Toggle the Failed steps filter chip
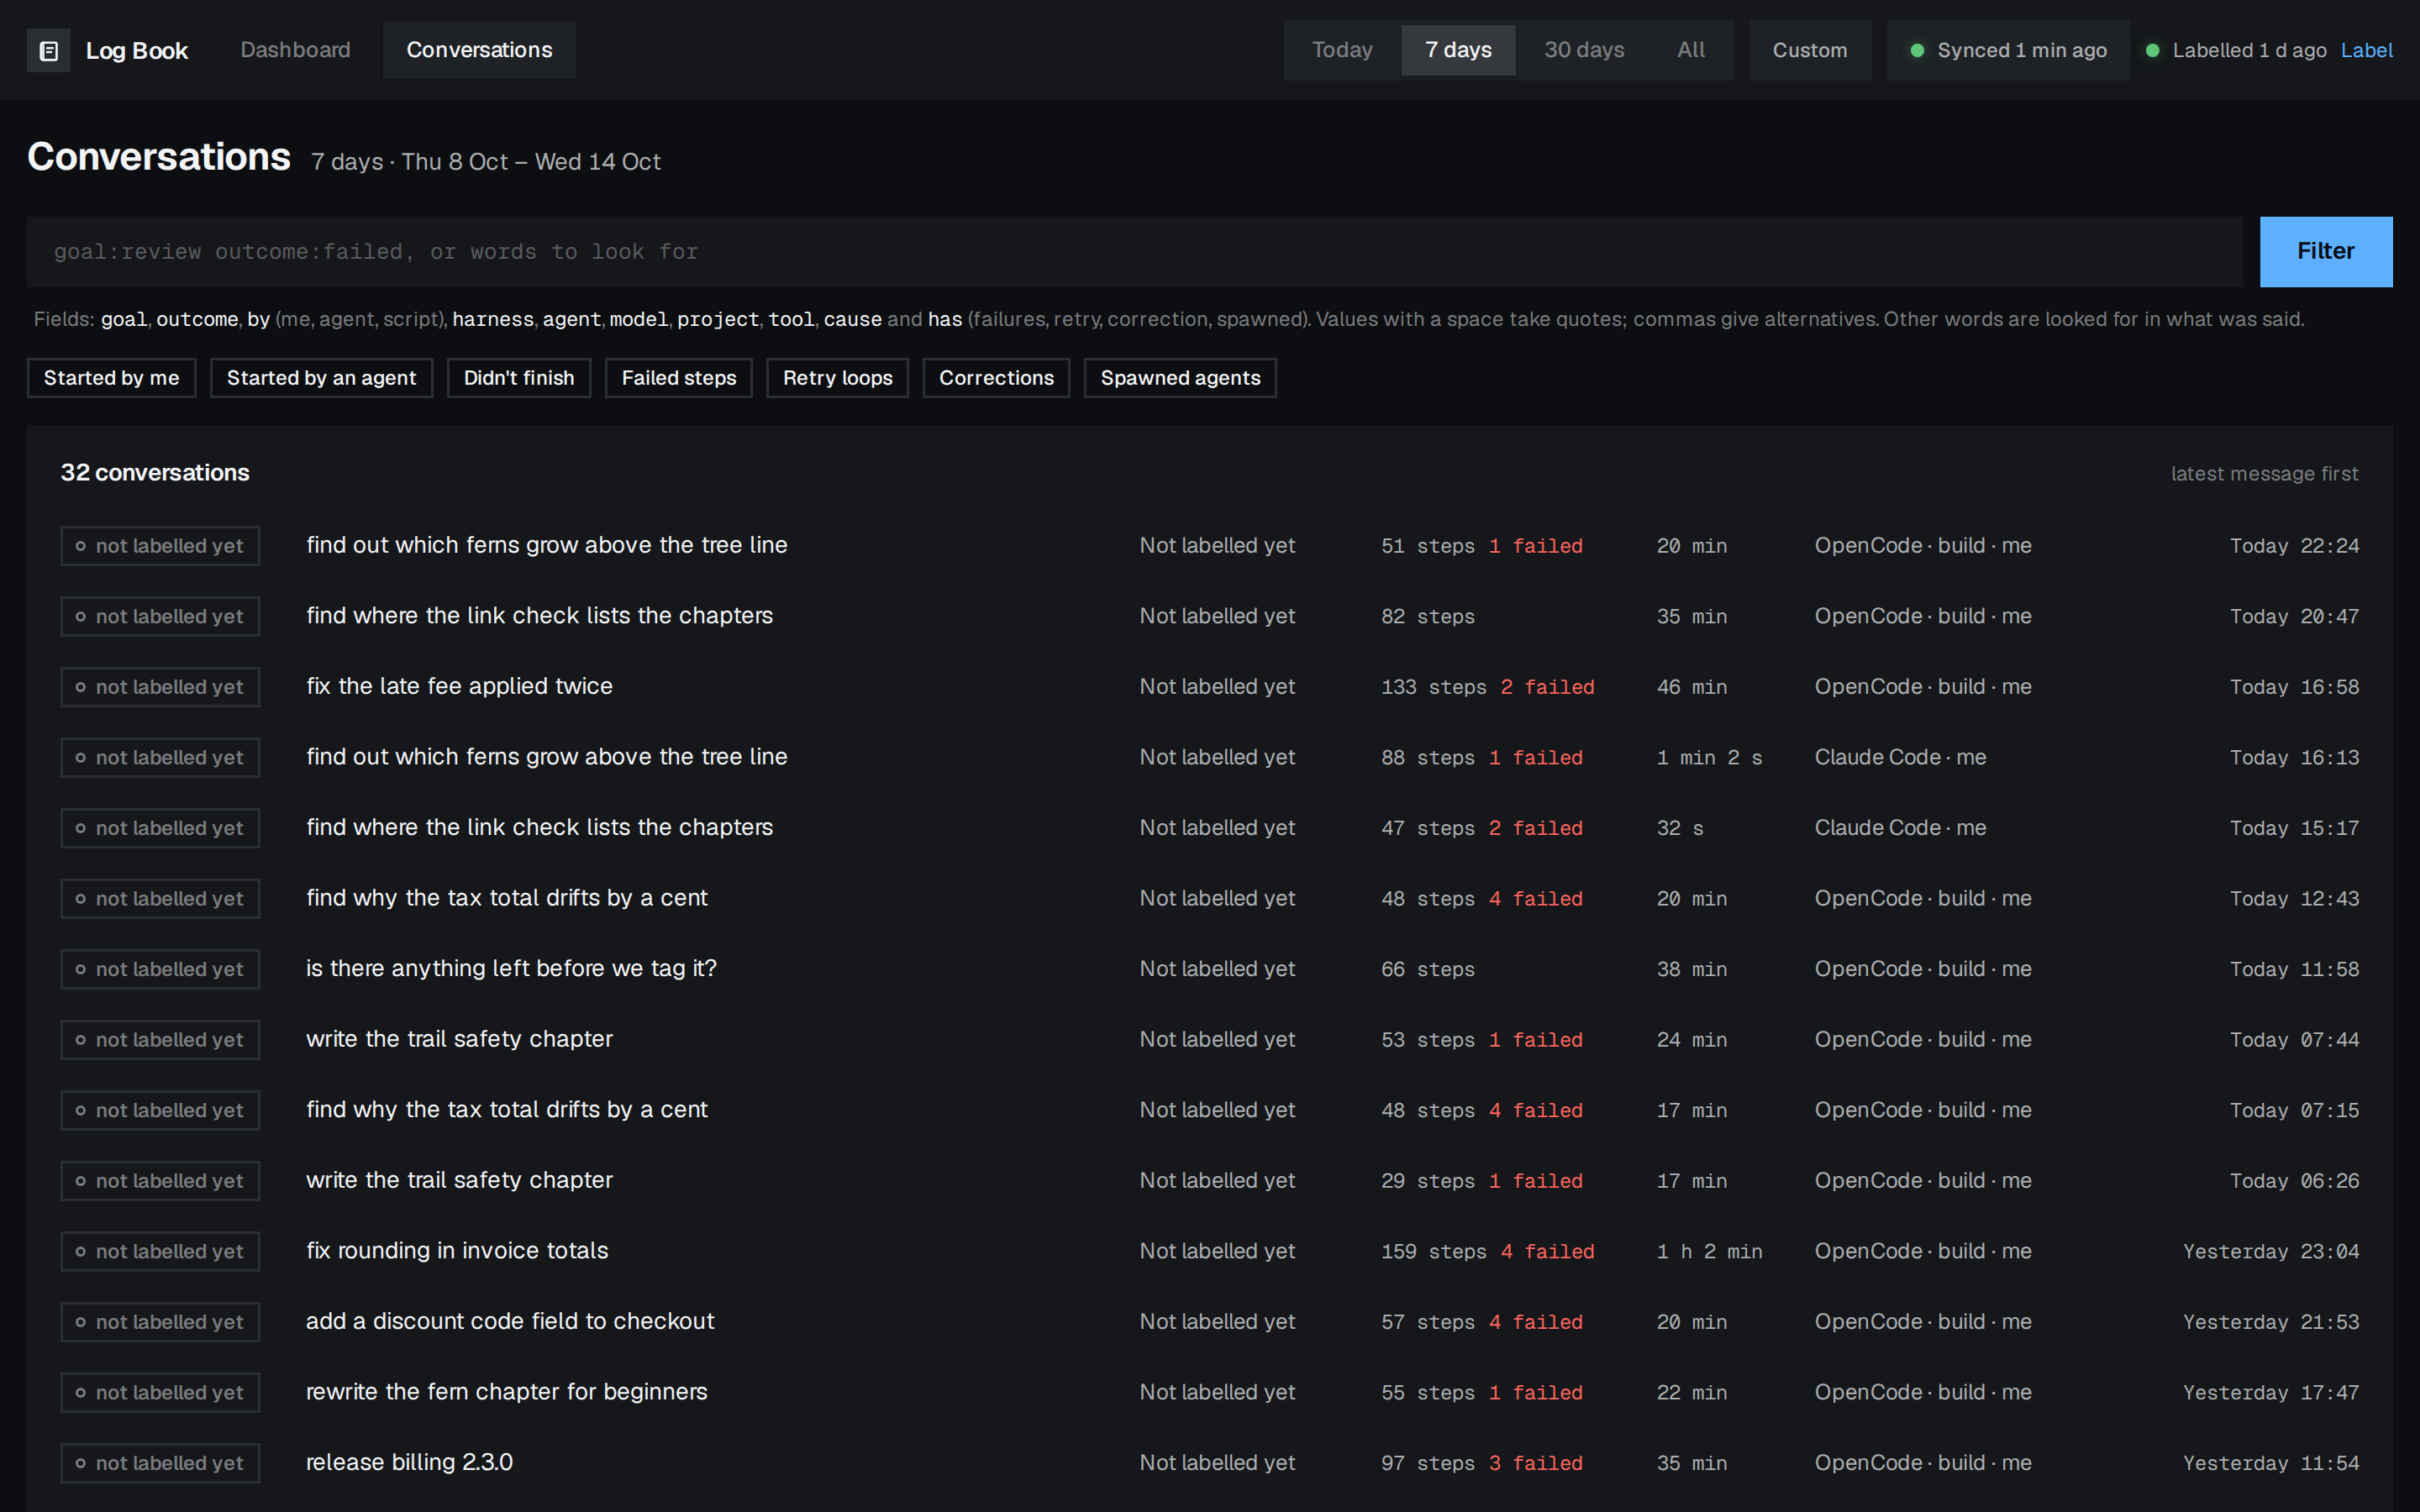2420x1512 pixels. (678, 378)
